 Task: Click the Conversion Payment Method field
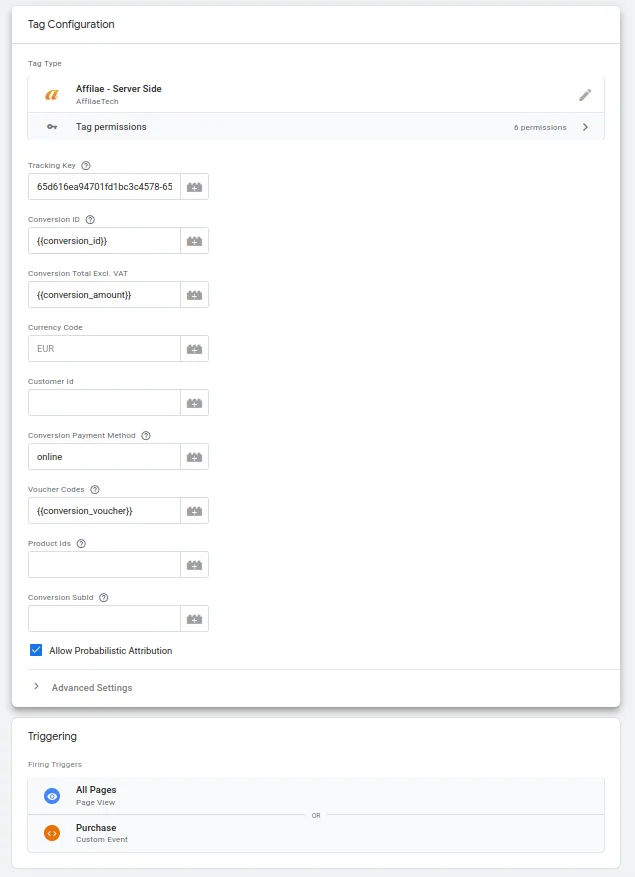tap(104, 457)
